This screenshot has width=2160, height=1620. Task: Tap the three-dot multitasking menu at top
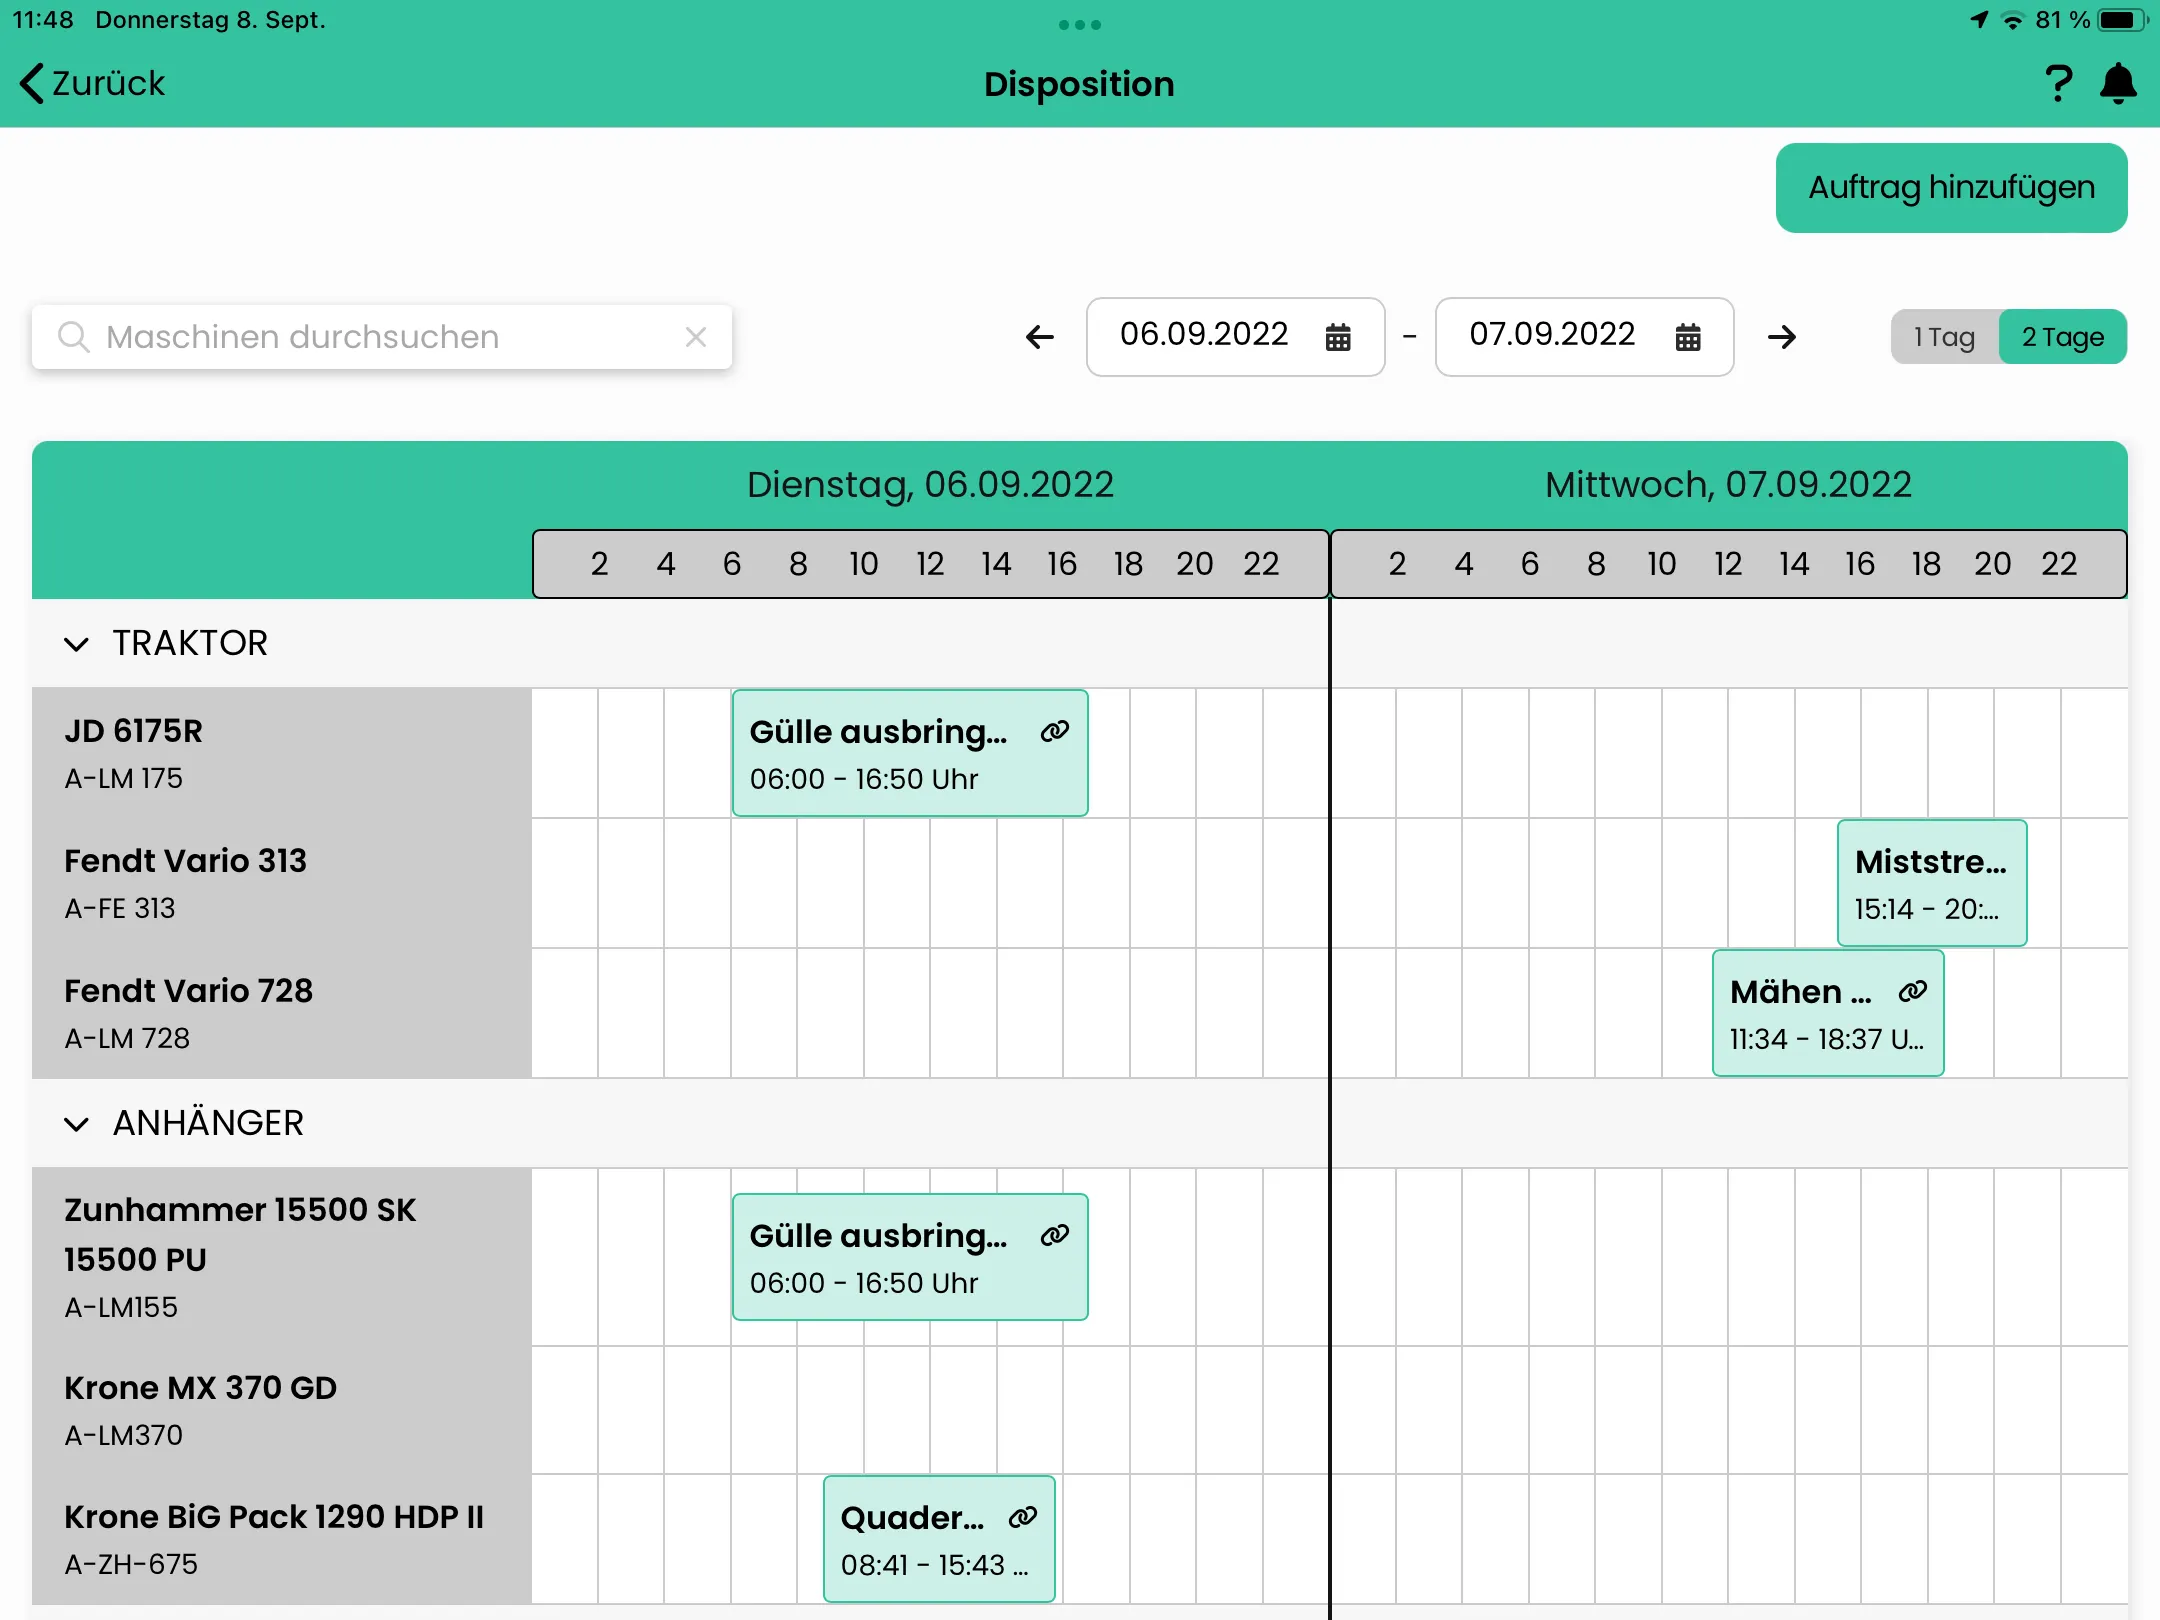click(1079, 24)
